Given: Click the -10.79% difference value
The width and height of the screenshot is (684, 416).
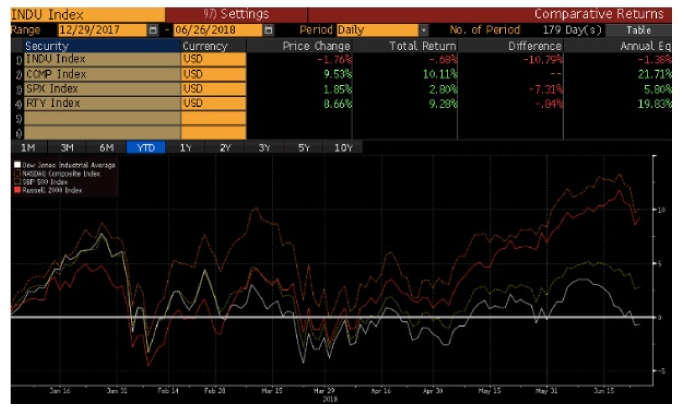Looking at the screenshot, I should 543,59.
